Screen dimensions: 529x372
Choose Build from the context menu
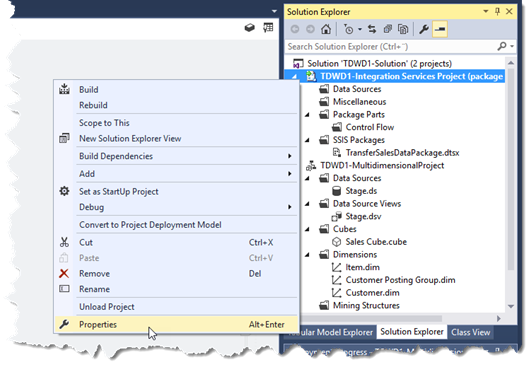(176, 90)
